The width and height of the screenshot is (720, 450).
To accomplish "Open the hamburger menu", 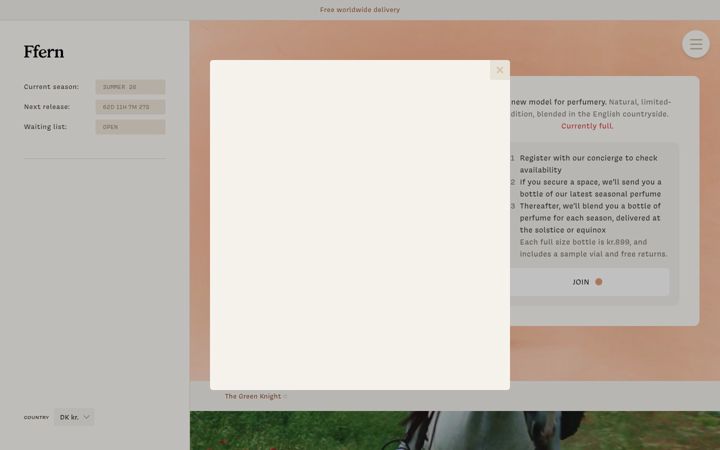I will click(x=696, y=44).
